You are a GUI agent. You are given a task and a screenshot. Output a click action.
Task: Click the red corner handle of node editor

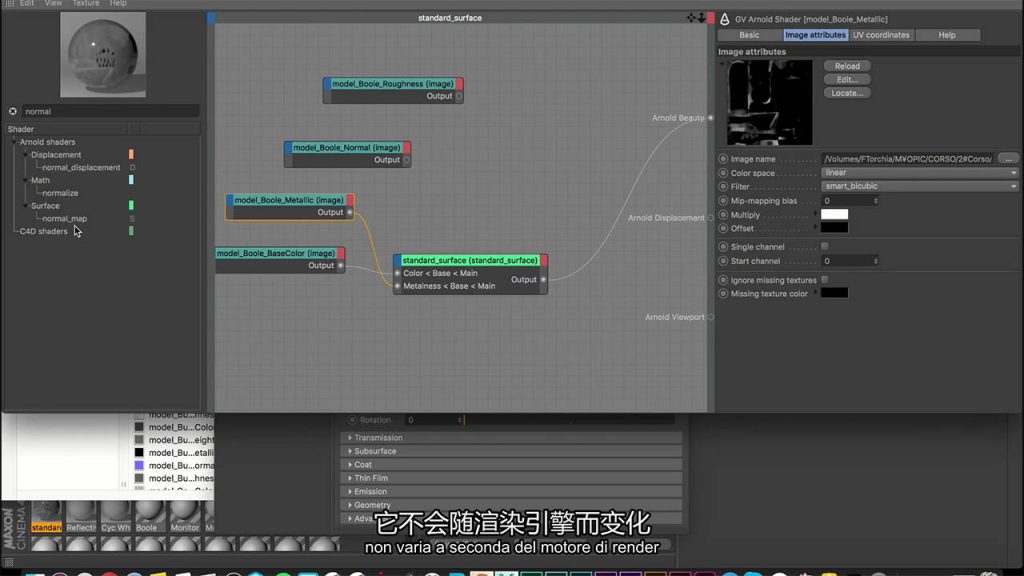click(711, 18)
